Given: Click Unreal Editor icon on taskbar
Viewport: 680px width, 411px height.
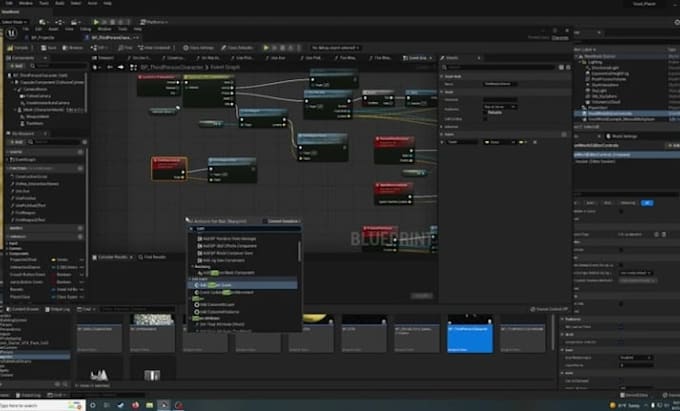Looking at the screenshot, I should [164, 405].
